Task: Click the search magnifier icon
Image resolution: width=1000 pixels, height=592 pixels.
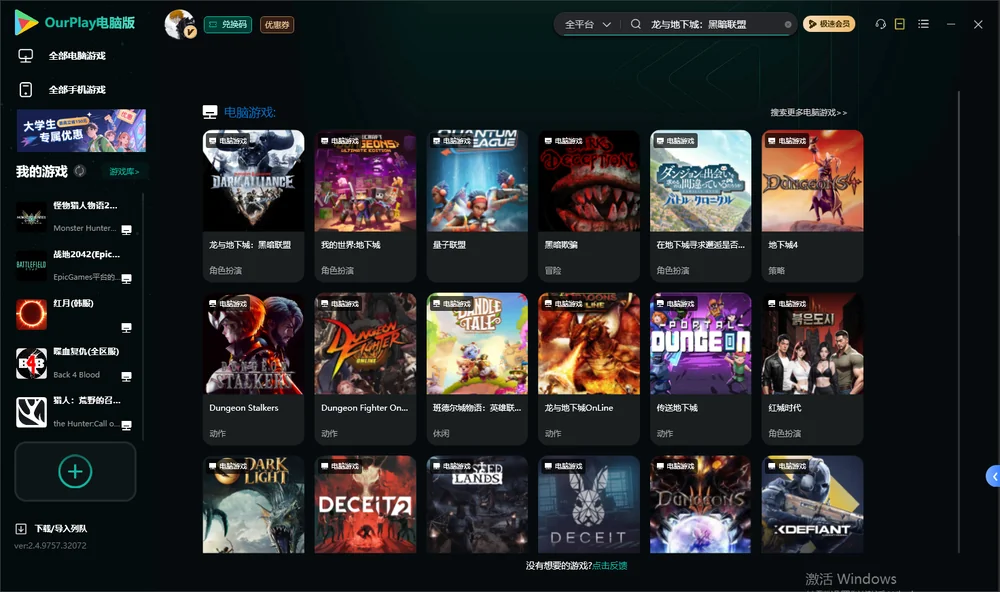Action: (x=636, y=24)
